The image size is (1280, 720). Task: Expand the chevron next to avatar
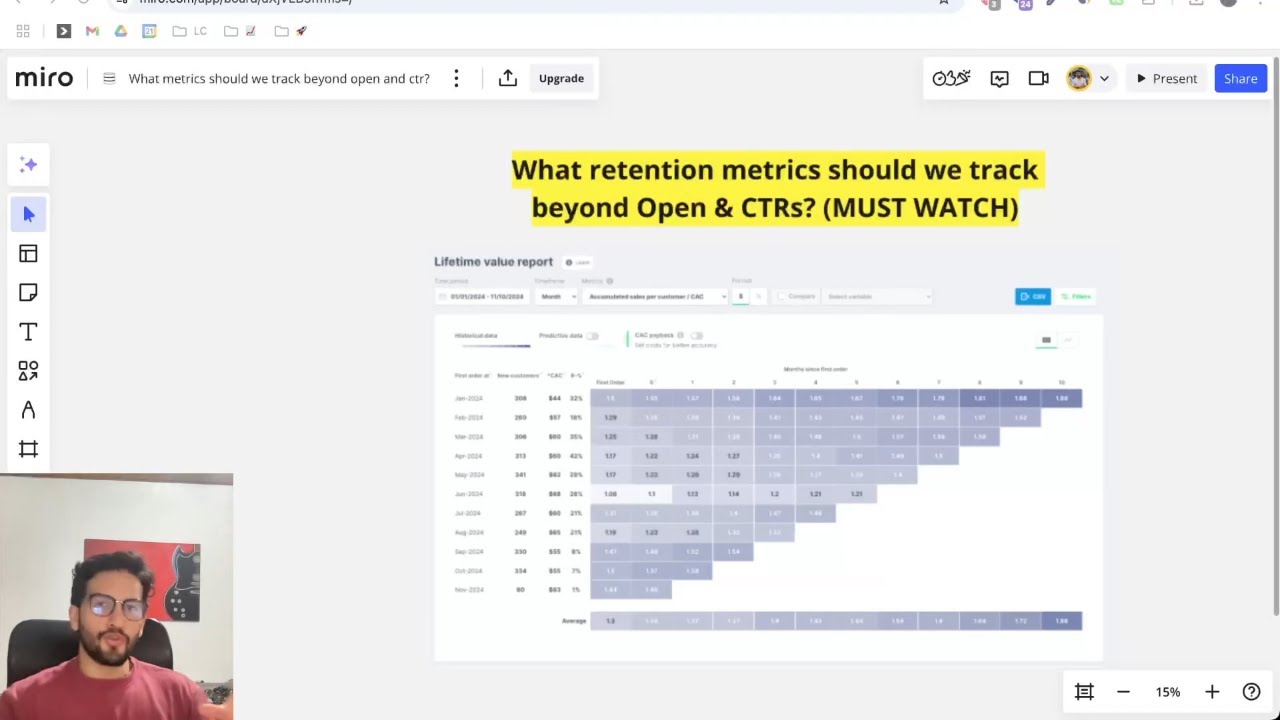click(1104, 78)
